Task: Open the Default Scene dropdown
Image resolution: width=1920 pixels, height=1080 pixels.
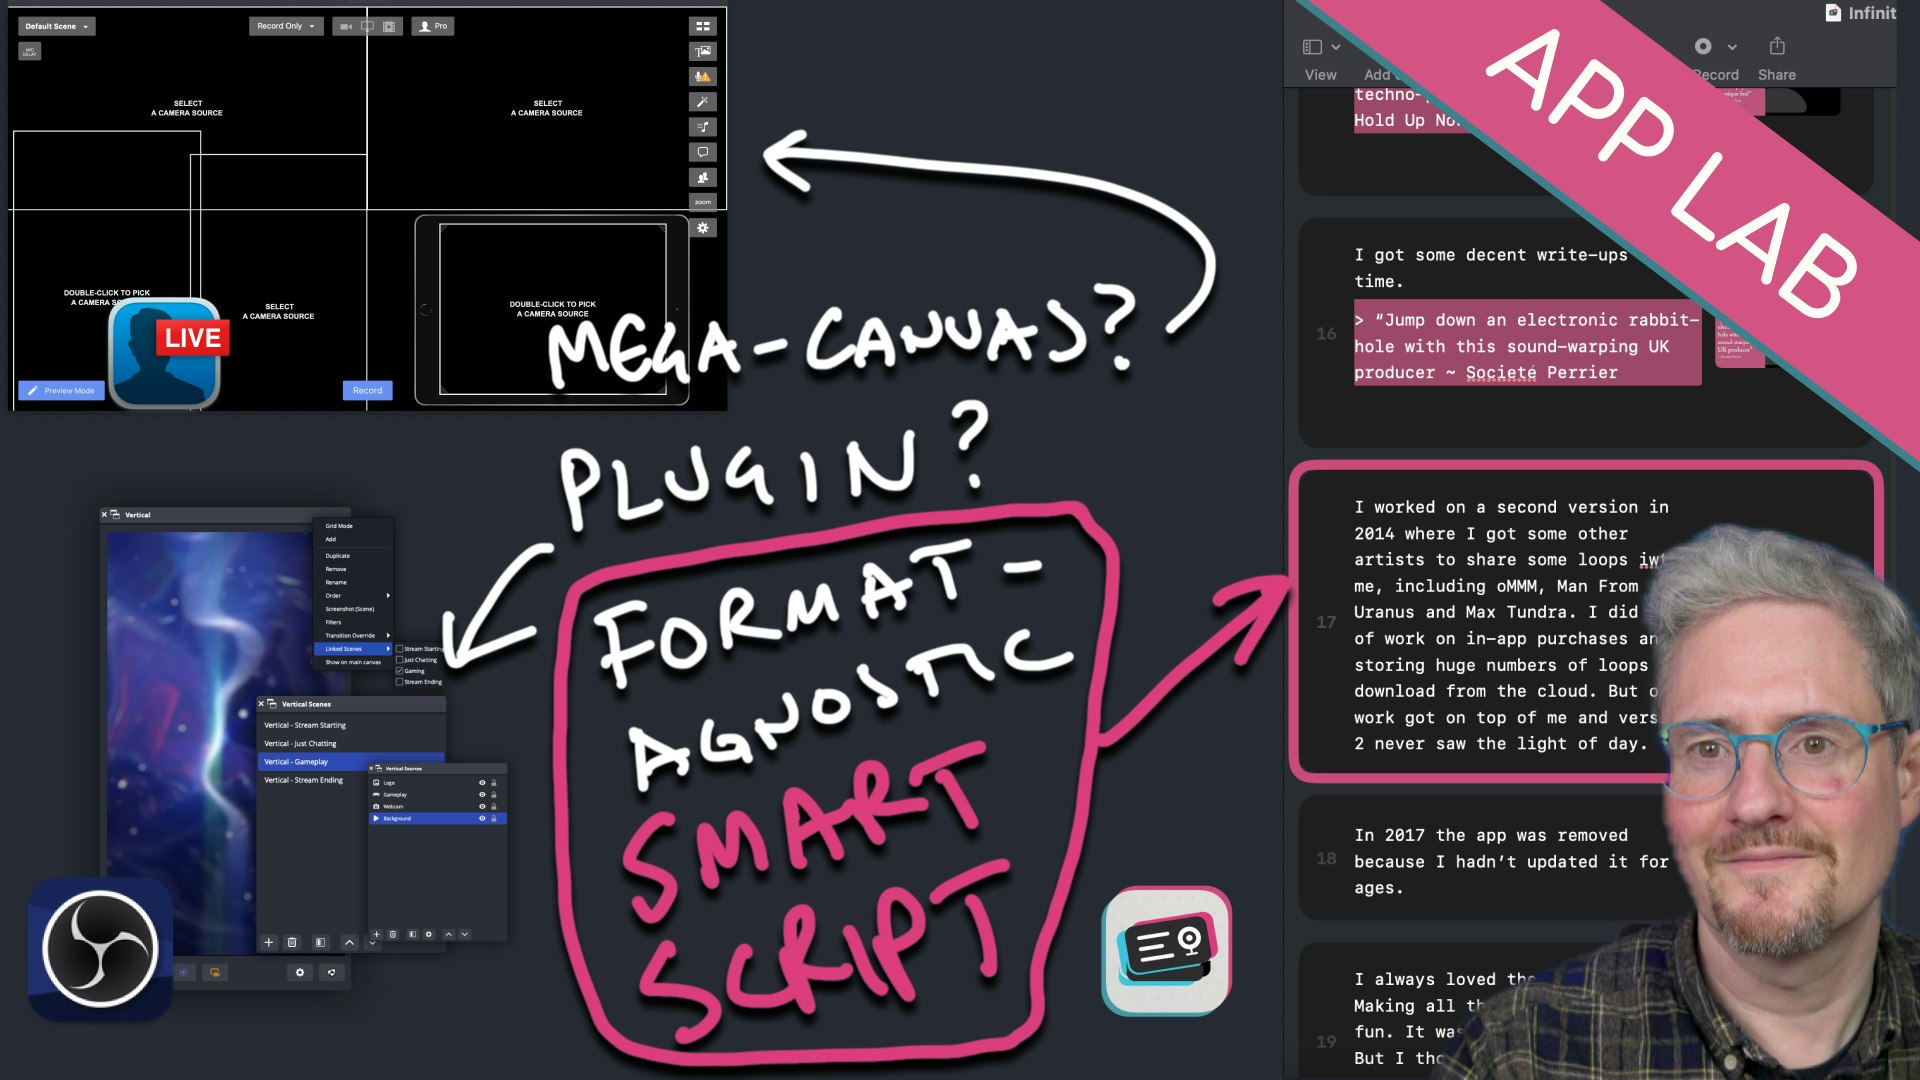Action: 57,27
